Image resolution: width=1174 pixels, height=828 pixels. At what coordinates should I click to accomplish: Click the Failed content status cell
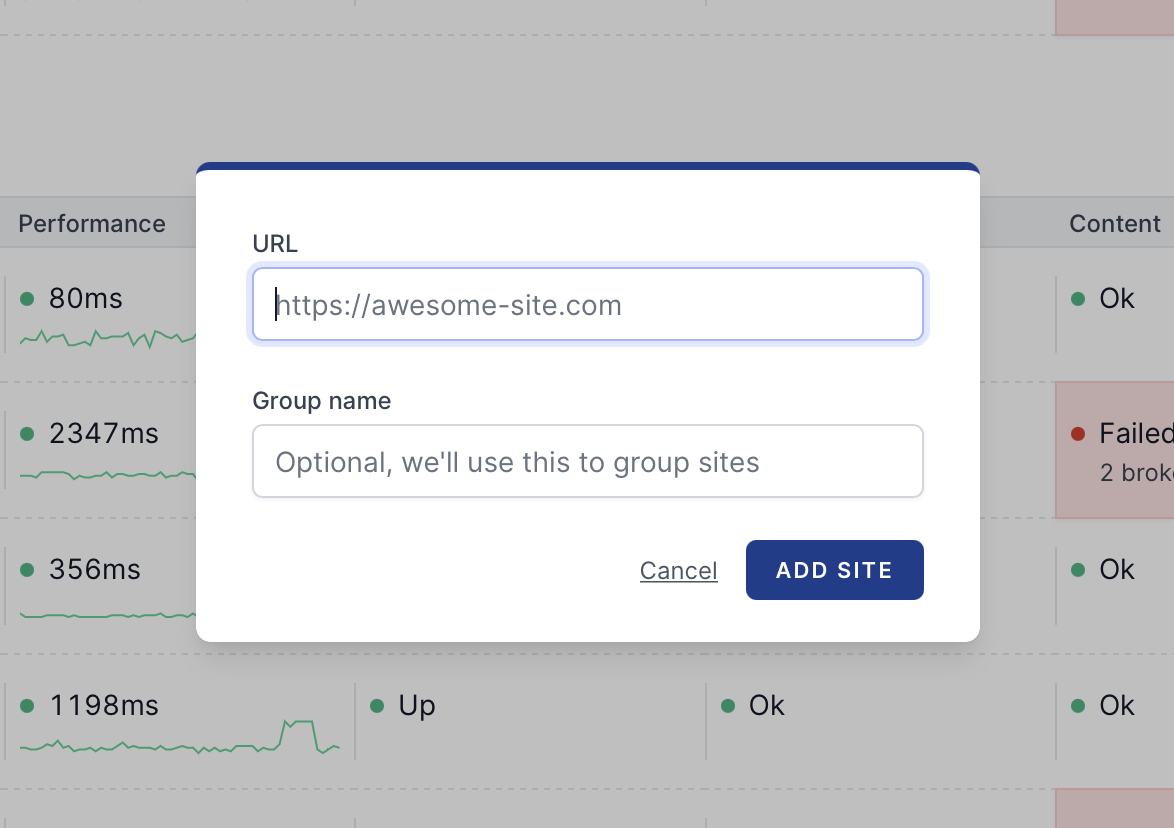[1115, 450]
